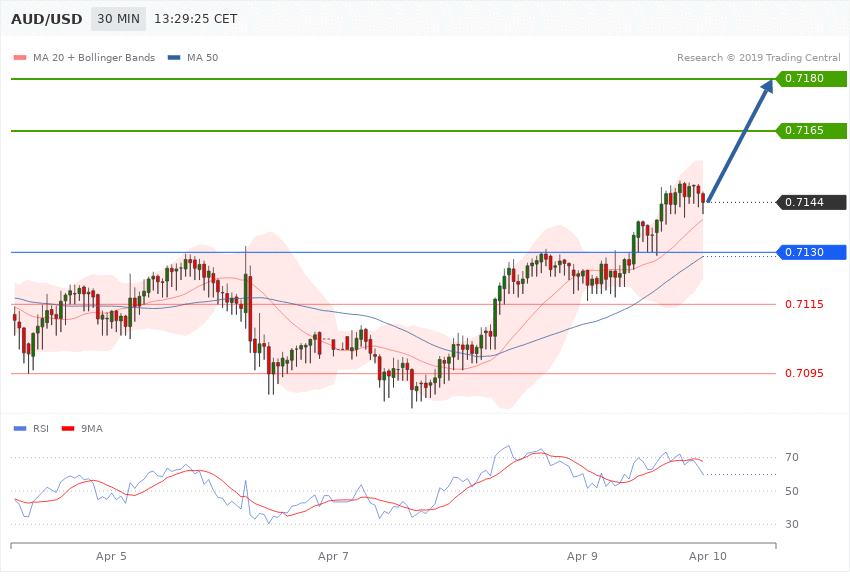Click the MA 20 + Bollinger Bands color swatch
Image resolution: width=850 pixels, height=576 pixels.
coord(20,57)
